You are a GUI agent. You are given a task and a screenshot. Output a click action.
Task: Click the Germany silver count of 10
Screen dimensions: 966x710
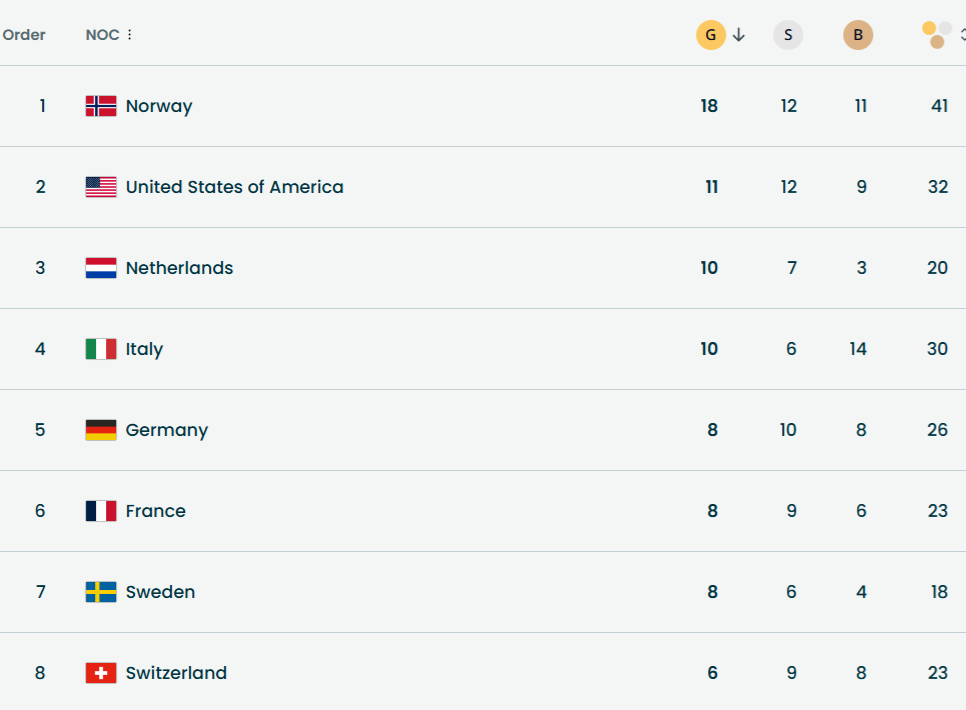point(788,430)
